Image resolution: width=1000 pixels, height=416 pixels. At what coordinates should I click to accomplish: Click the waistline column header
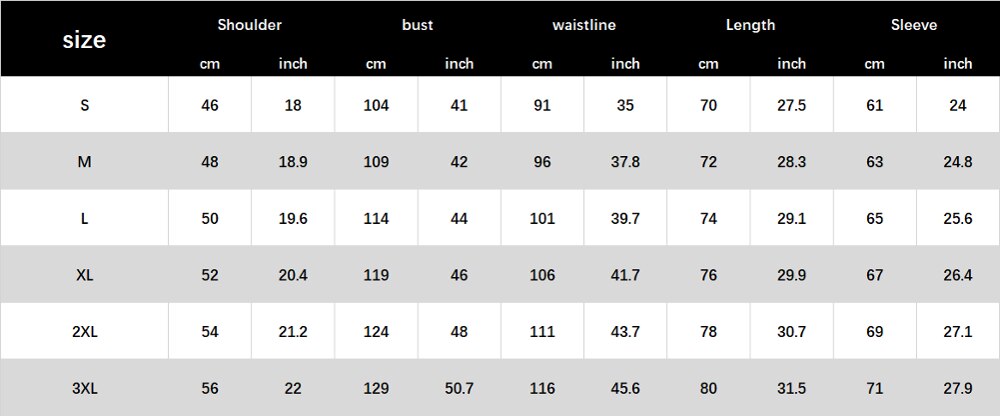[584, 25]
